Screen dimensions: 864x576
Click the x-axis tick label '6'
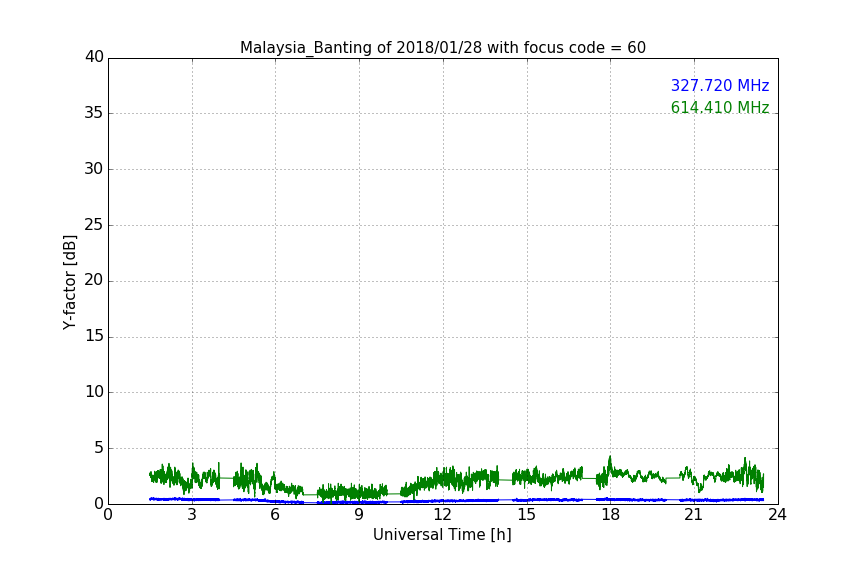pyautogui.click(x=275, y=515)
